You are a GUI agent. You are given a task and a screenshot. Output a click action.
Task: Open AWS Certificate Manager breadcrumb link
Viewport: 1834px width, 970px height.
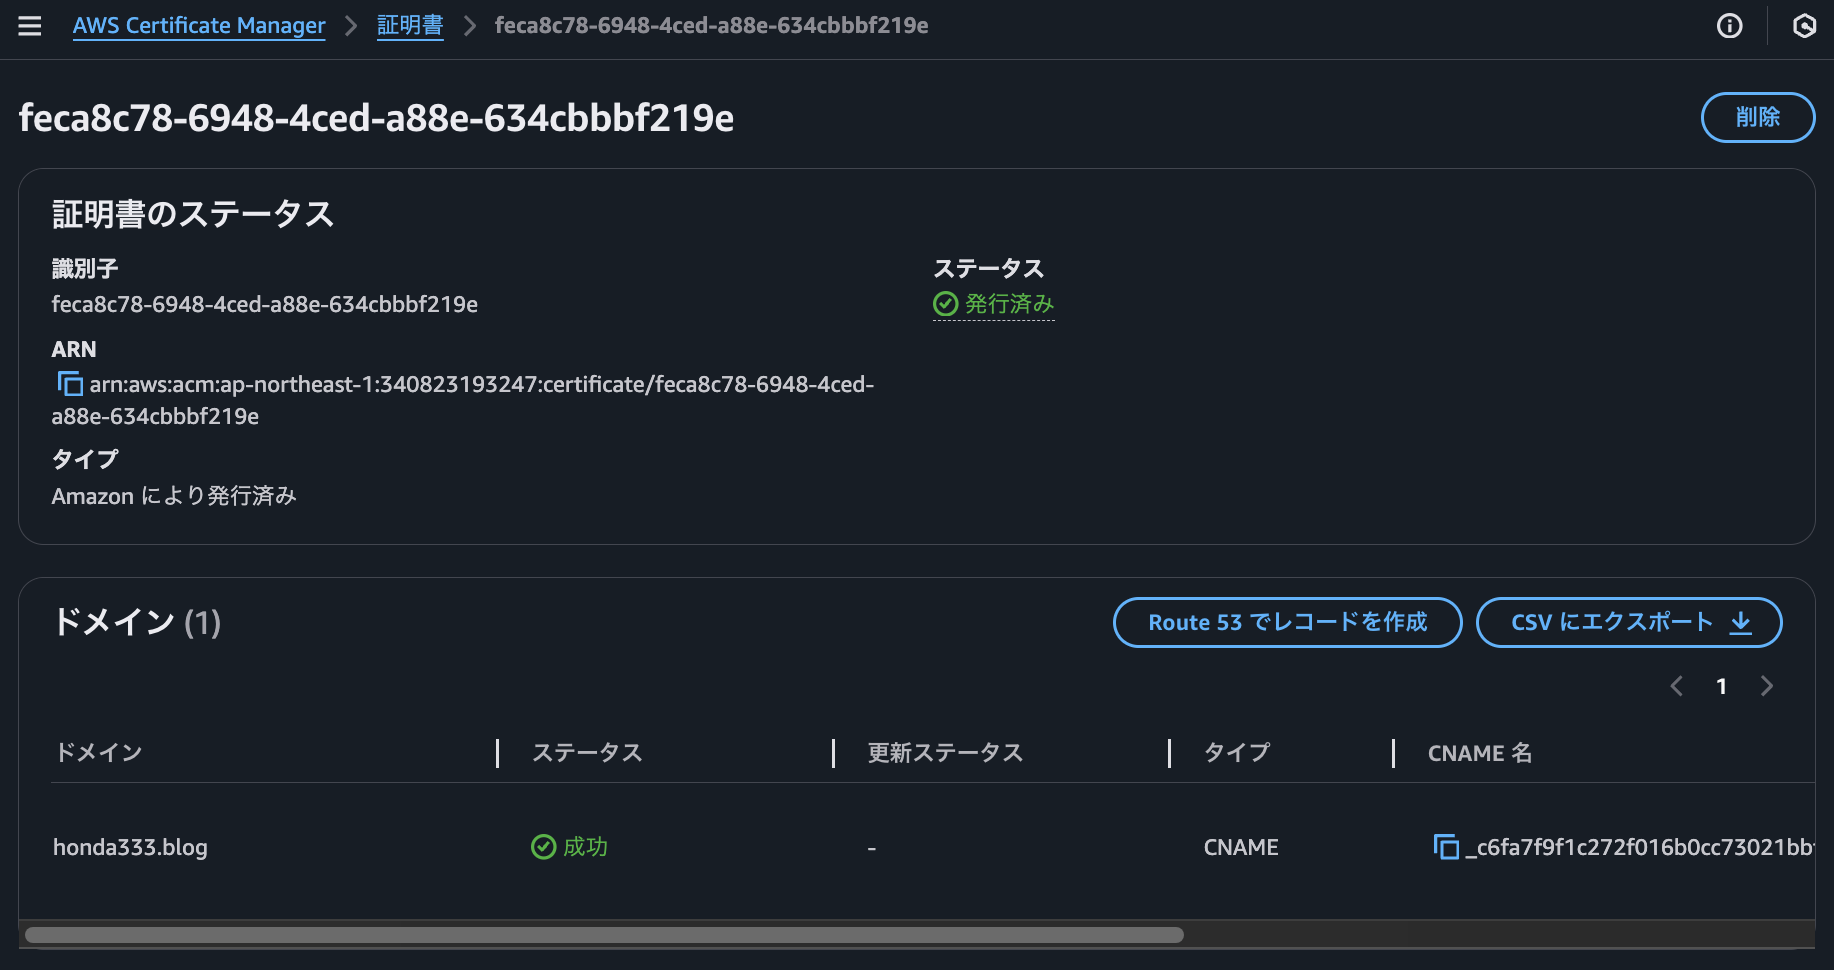[x=198, y=26]
